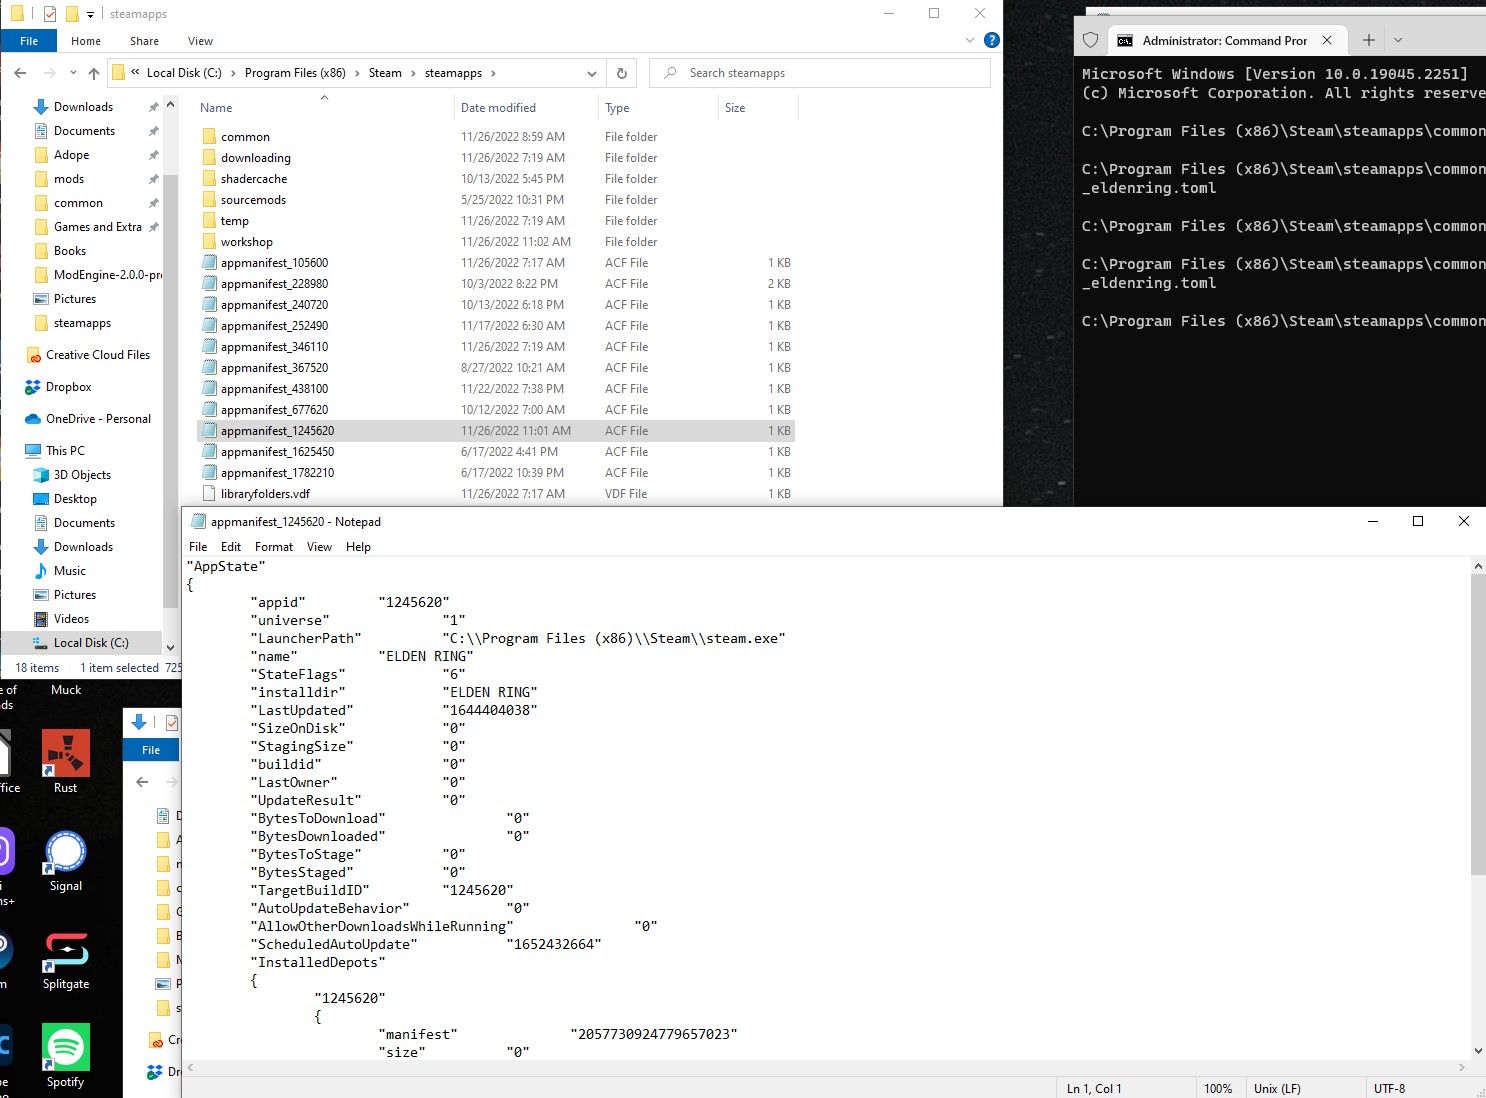Open Spotify desktop shortcut

[66, 1056]
